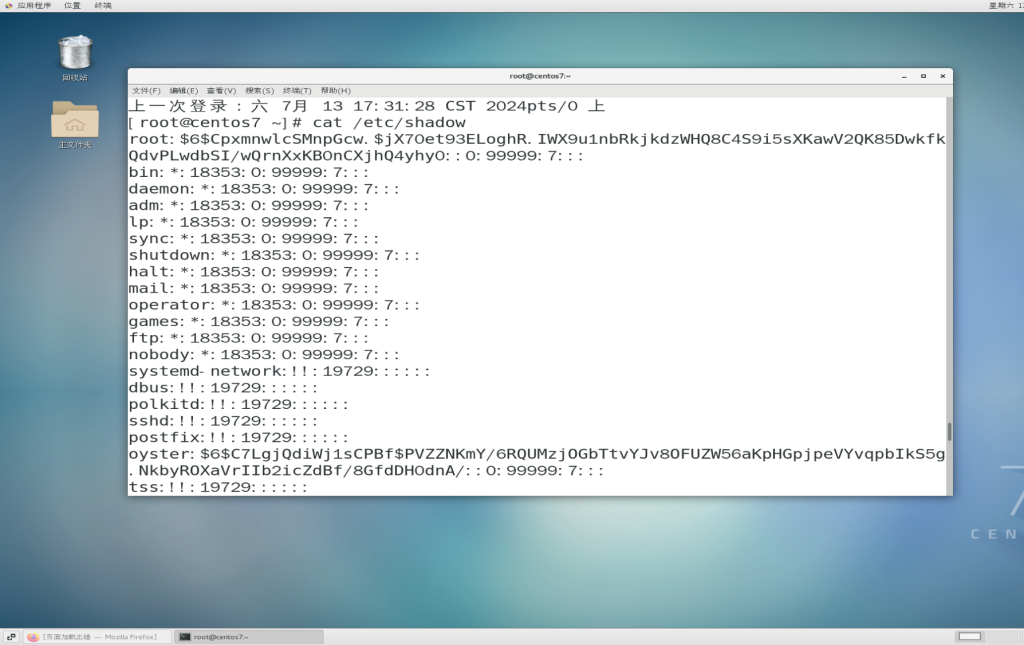Click the workspace switcher in bottom panel
The height and width of the screenshot is (645, 1024).
pyautogui.click(x=969, y=637)
